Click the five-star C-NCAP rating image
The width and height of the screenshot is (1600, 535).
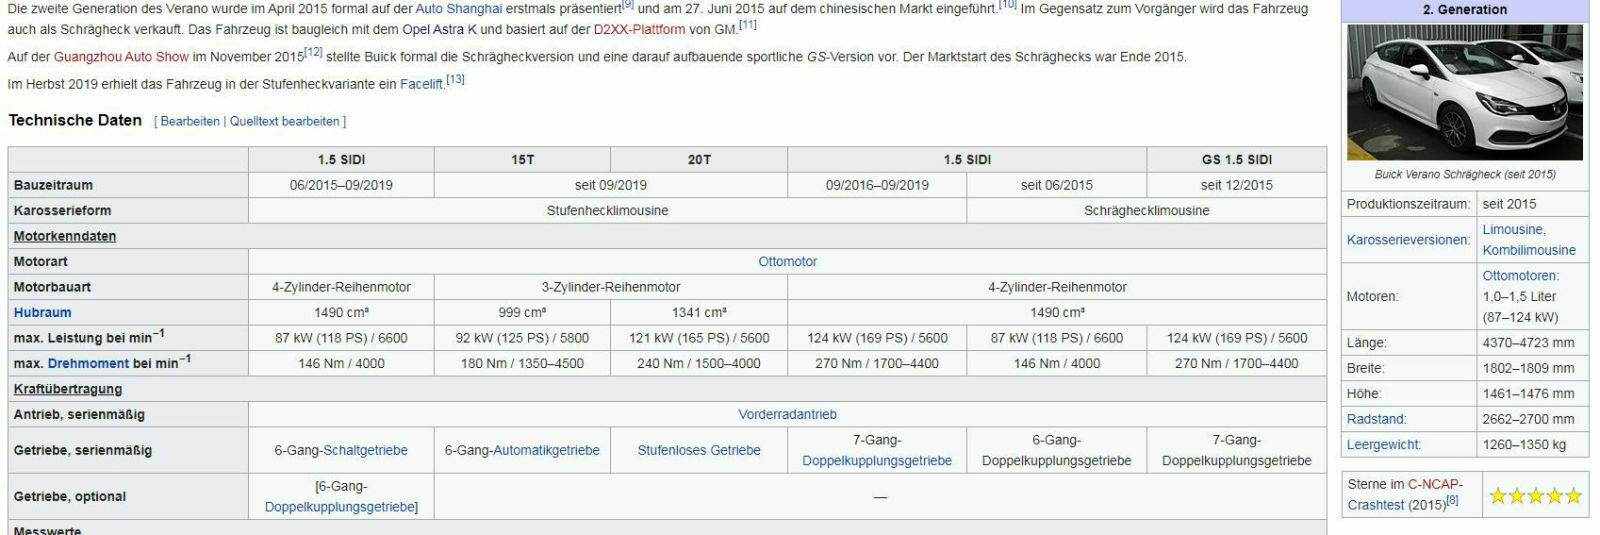1535,496
